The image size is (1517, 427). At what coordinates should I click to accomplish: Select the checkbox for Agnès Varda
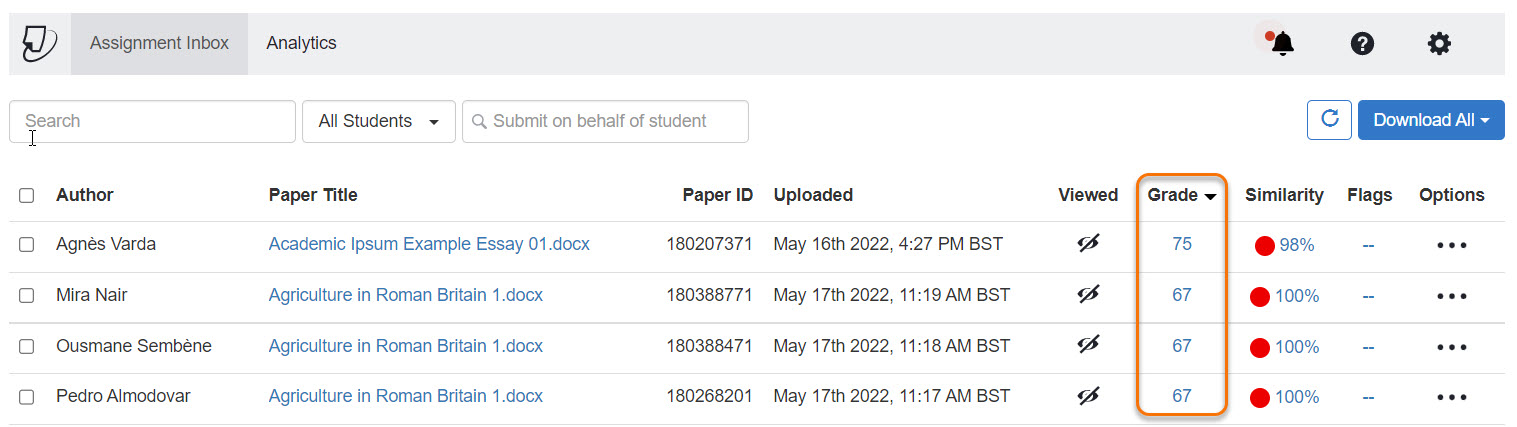coord(27,245)
